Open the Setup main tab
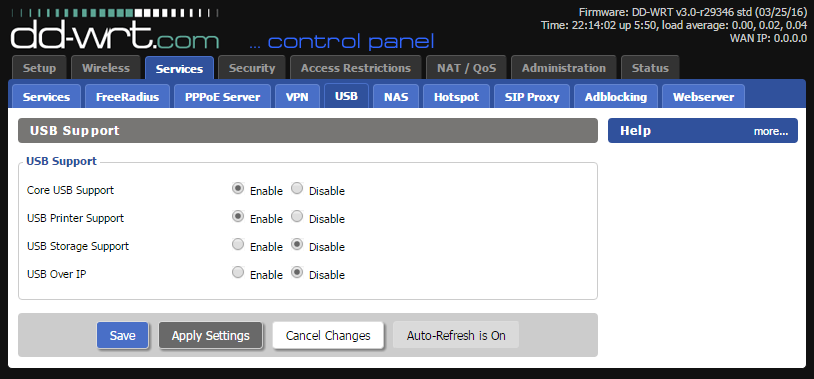The height and width of the screenshot is (379, 814). click(39, 67)
